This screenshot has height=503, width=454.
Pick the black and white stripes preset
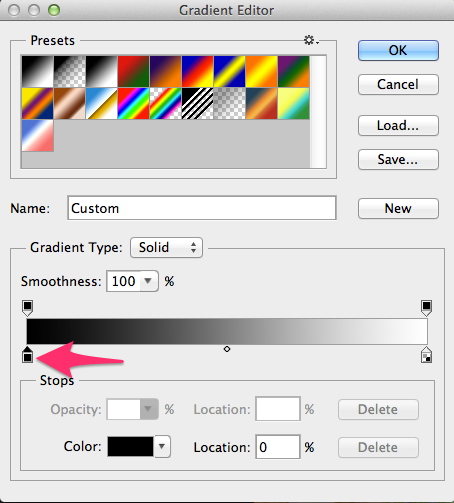tap(197, 103)
